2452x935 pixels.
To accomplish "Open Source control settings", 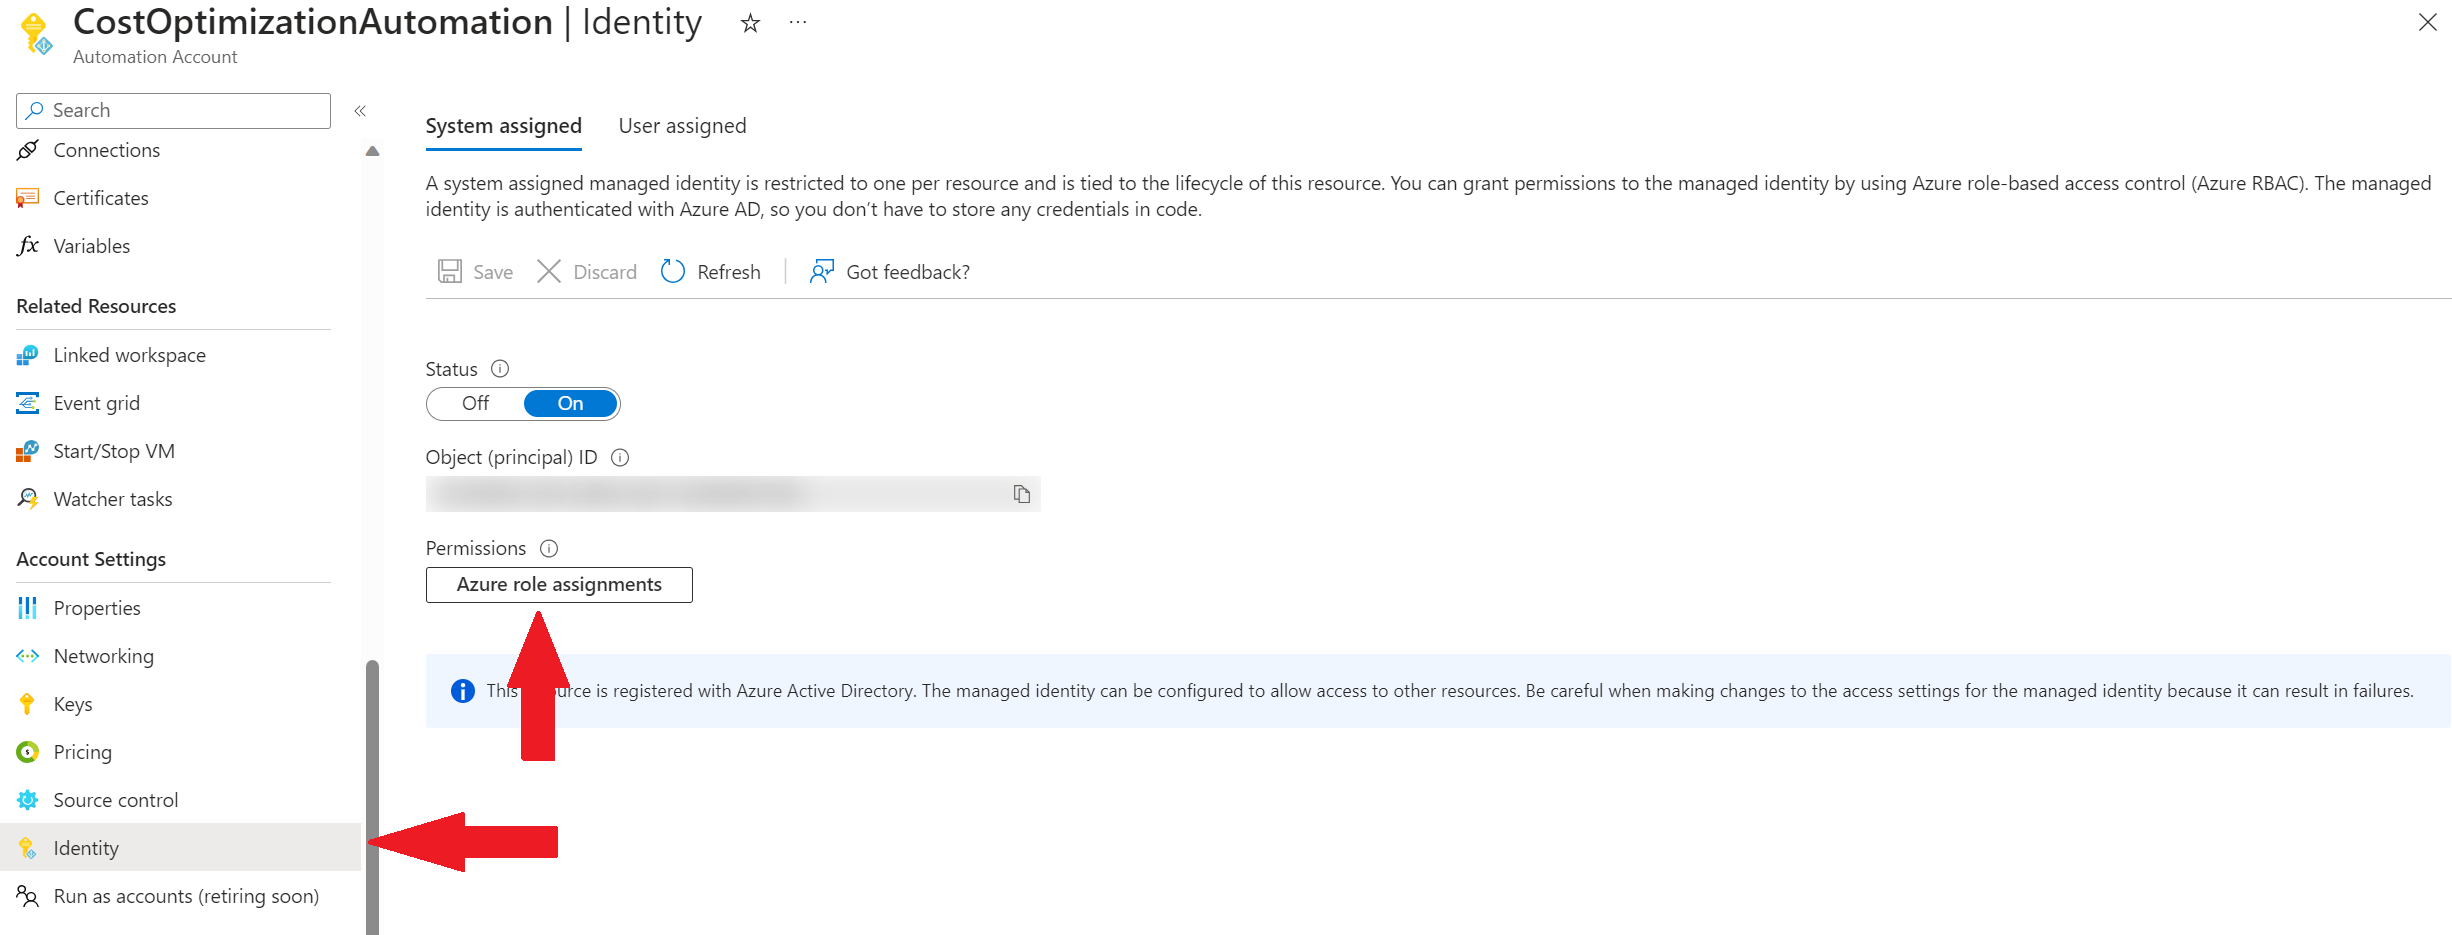I will pos(116,800).
